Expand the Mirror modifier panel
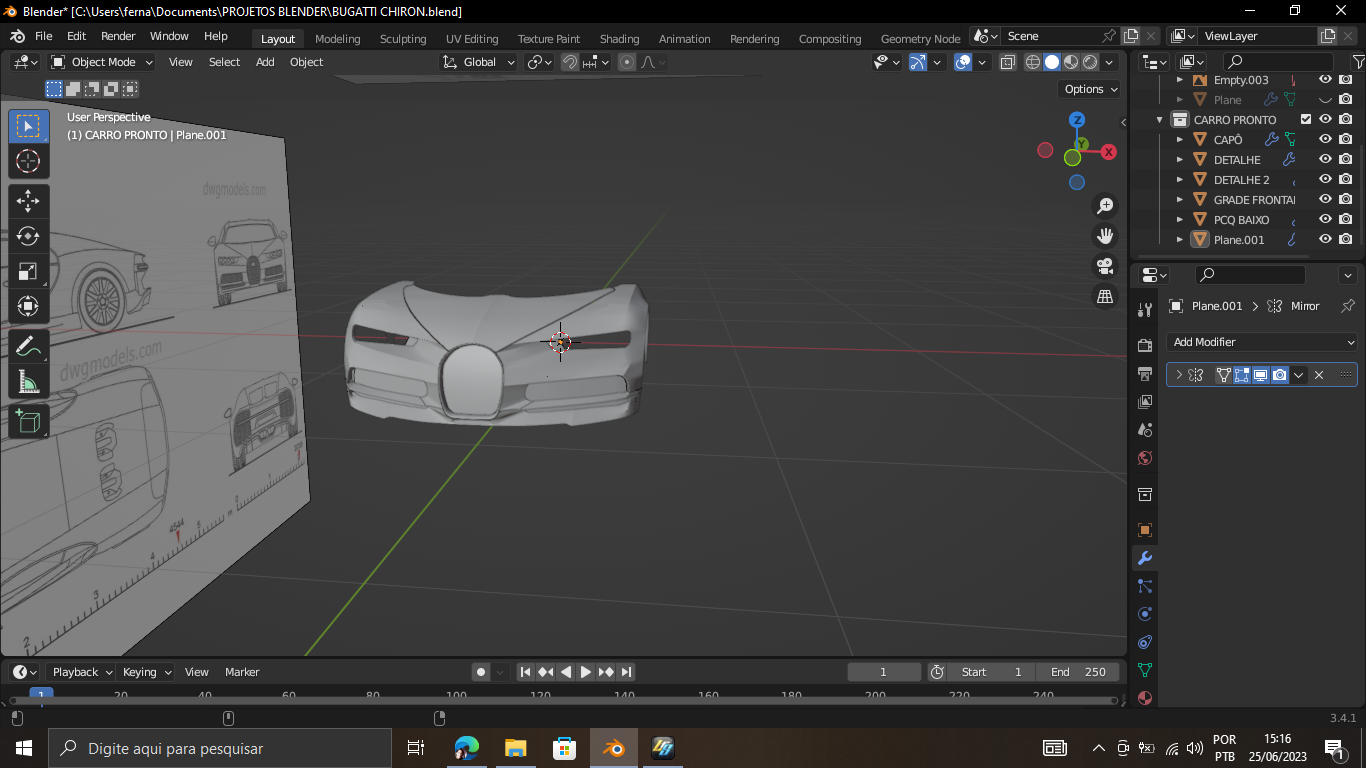1366x768 pixels. click(x=1179, y=375)
